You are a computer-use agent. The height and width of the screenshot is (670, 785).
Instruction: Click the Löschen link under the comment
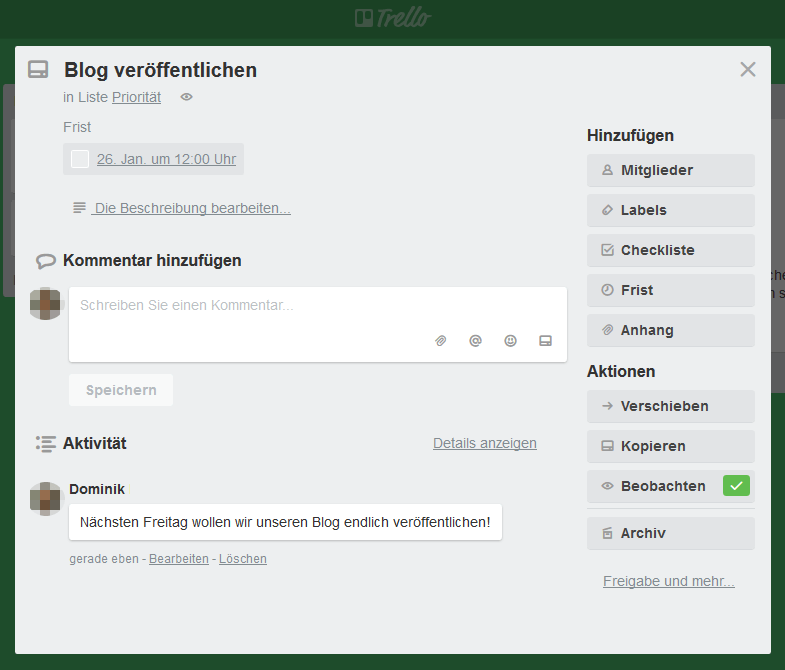coord(243,559)
